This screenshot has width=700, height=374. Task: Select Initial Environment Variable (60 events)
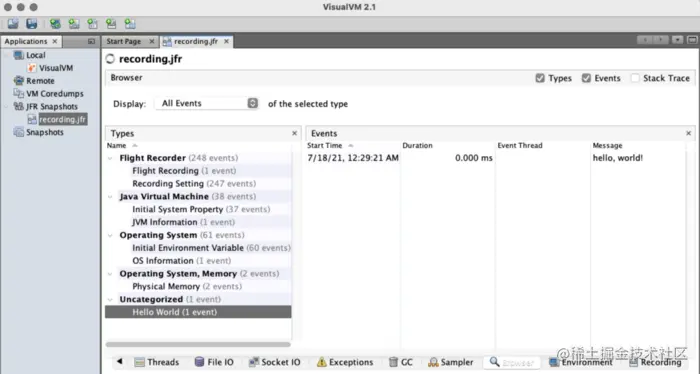[198, 248]
